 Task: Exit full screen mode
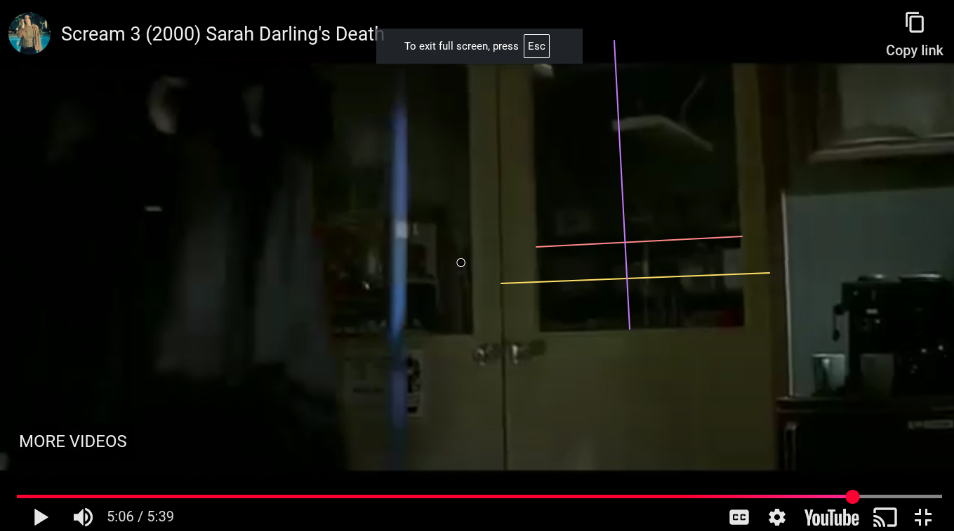coord(923,518)
